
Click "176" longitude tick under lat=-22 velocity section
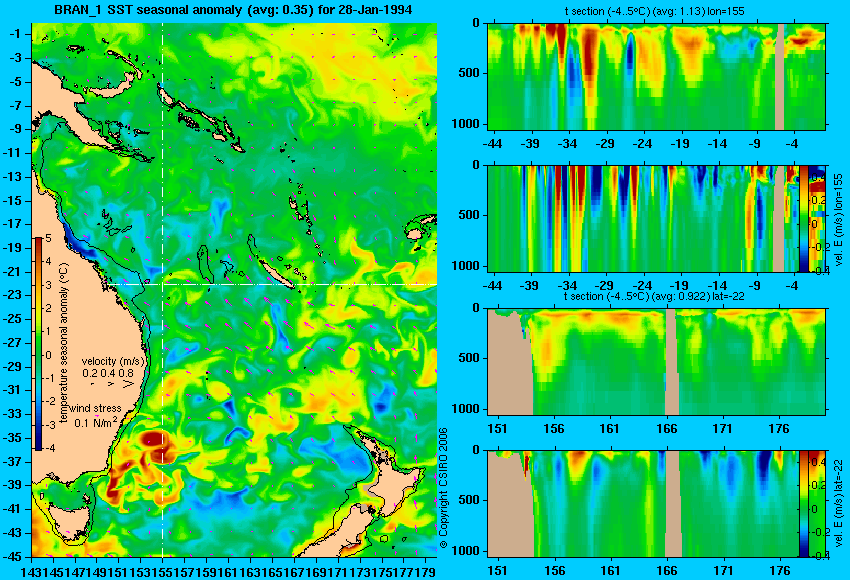coord(780,571)
